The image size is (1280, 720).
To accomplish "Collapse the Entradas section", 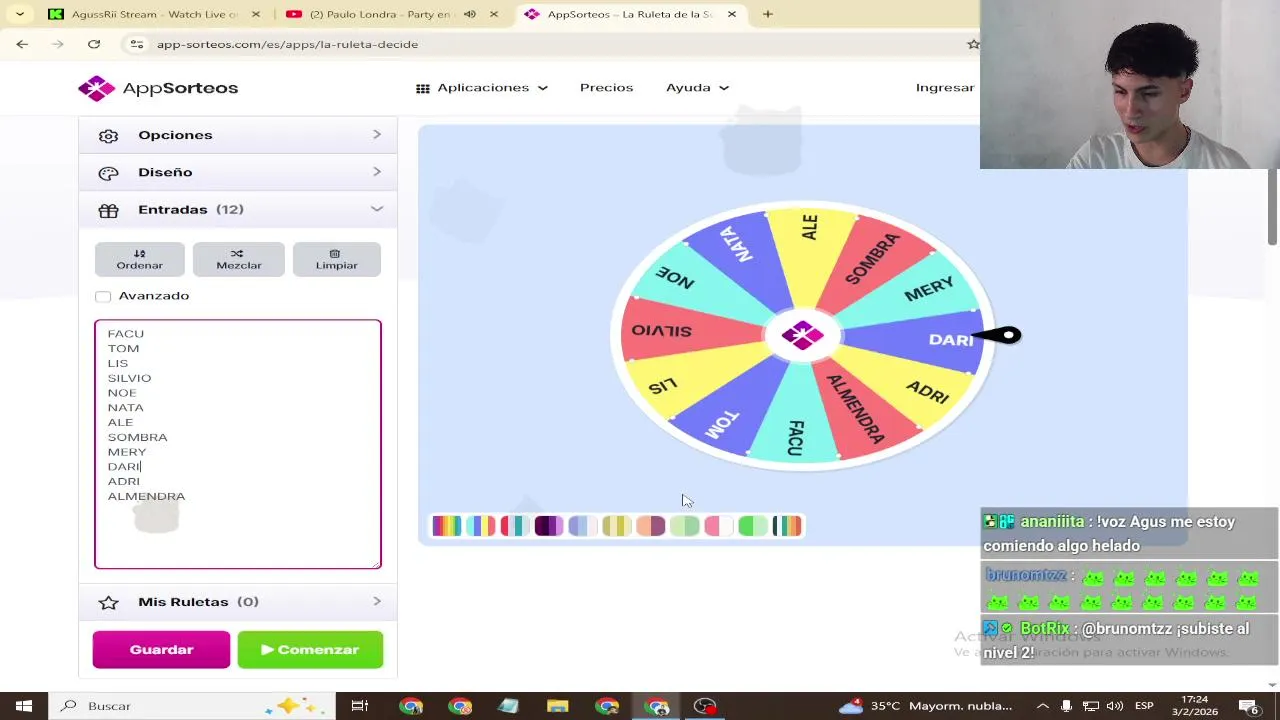I will coord(238,210).
